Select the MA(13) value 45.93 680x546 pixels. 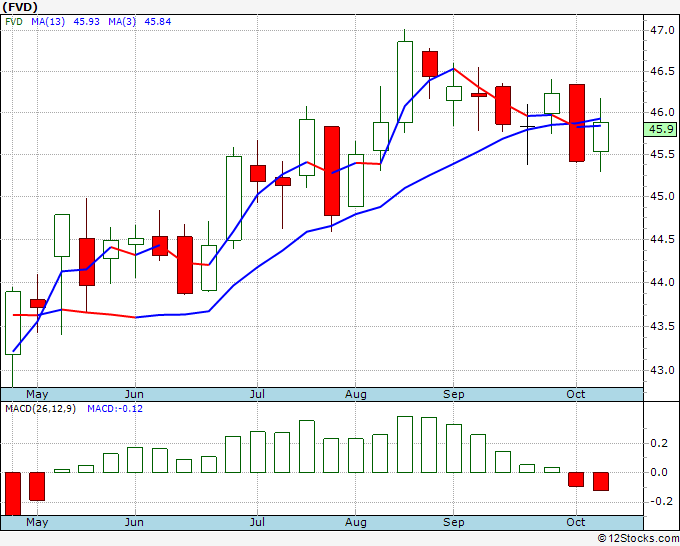pos(87,22)
